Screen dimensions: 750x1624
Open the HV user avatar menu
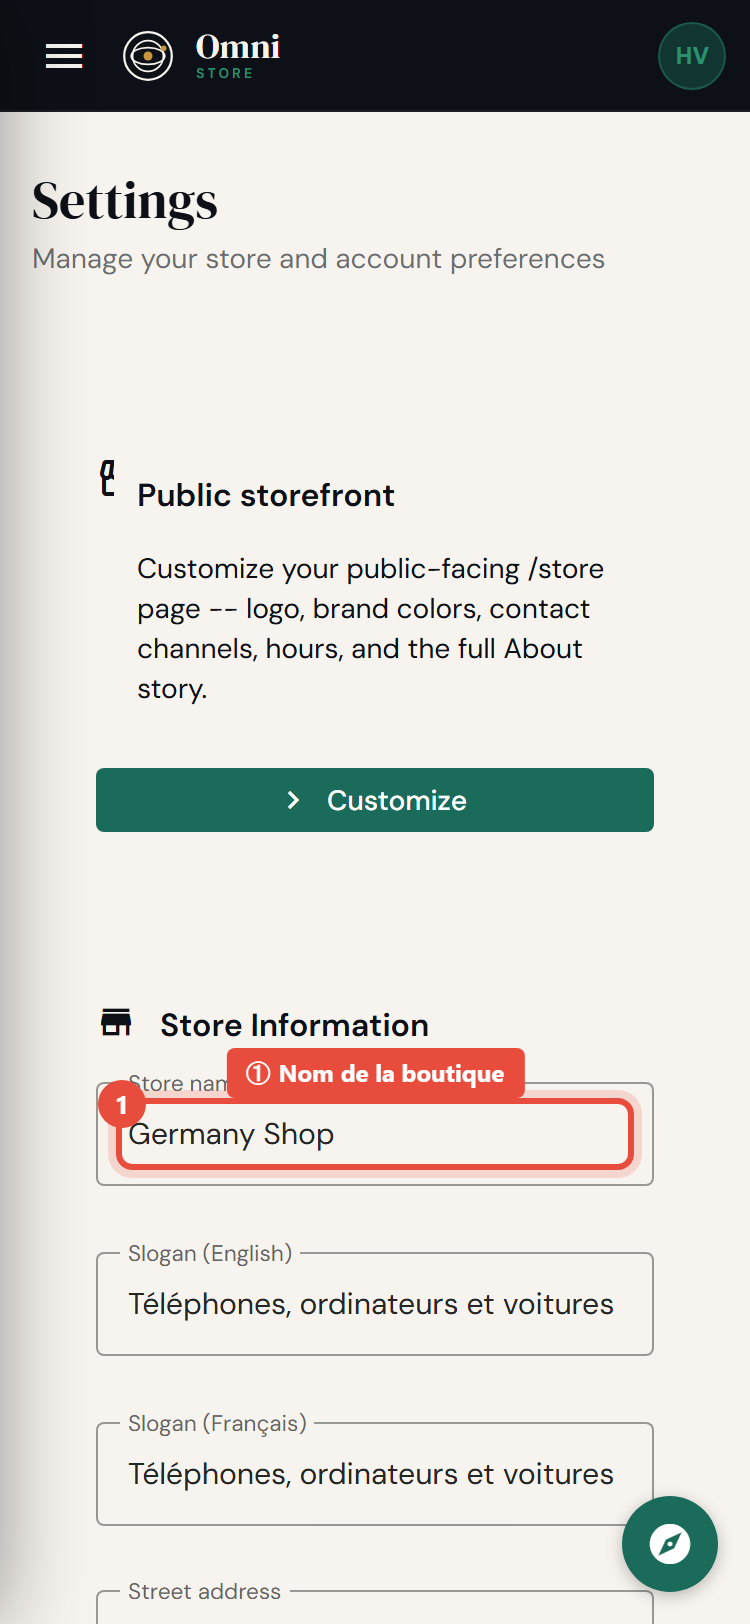pyautogui.click(x=692, y=56)
